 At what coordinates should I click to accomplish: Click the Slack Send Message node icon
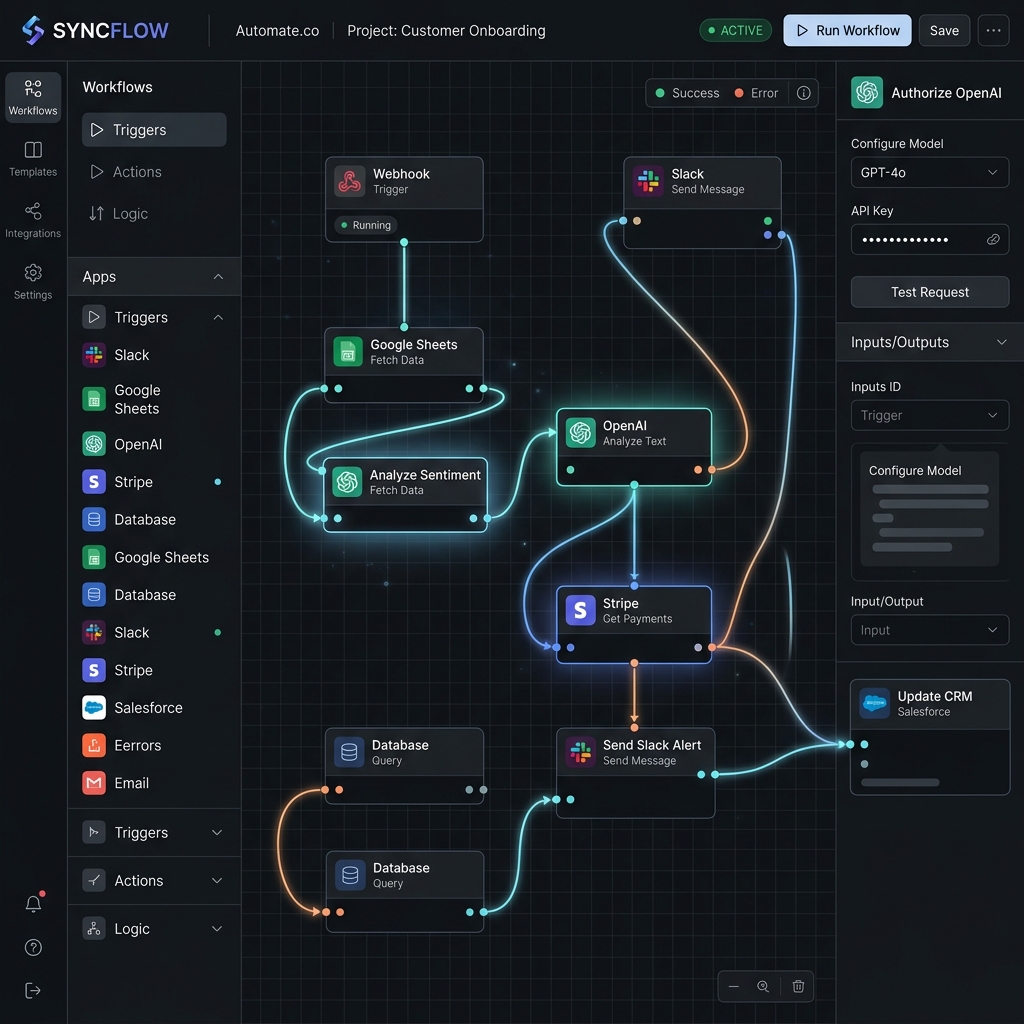click(648, 181)
